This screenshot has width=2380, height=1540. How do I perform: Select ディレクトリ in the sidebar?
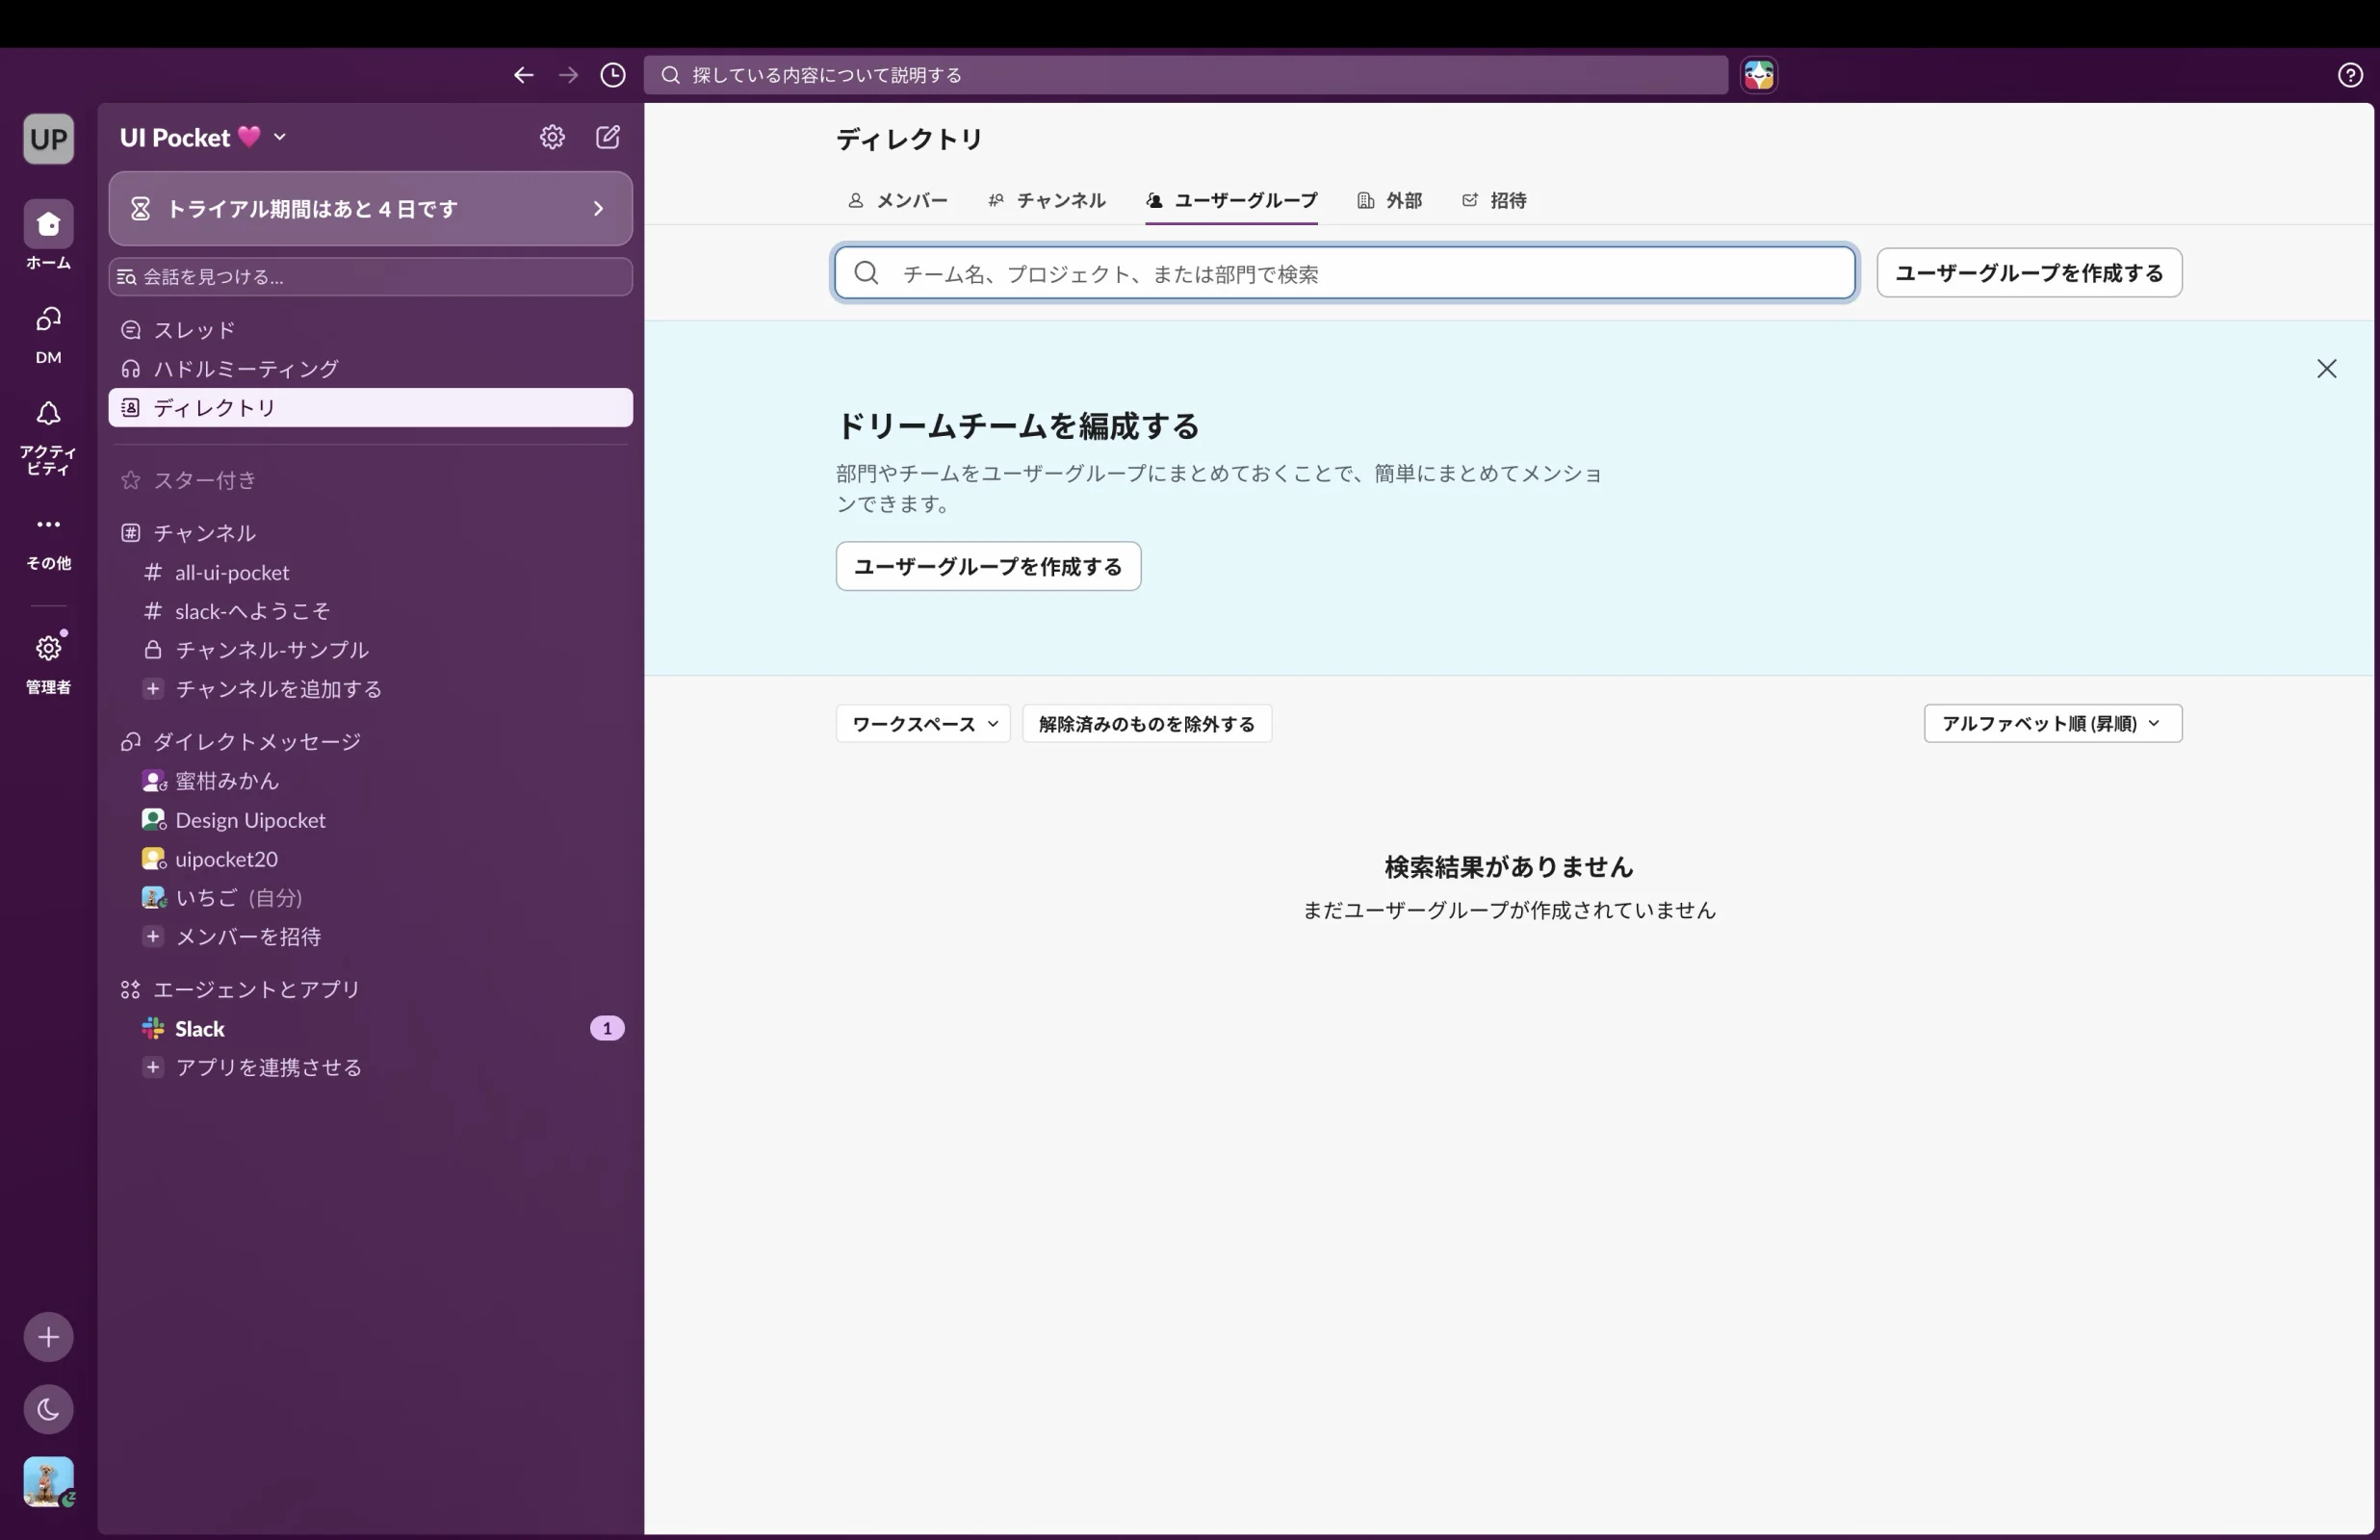pos(370,407)
